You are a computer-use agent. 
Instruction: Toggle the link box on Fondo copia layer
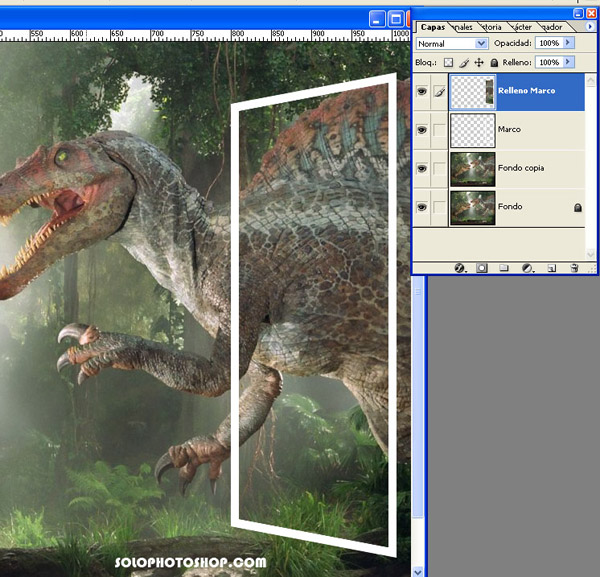click(439, 169)
